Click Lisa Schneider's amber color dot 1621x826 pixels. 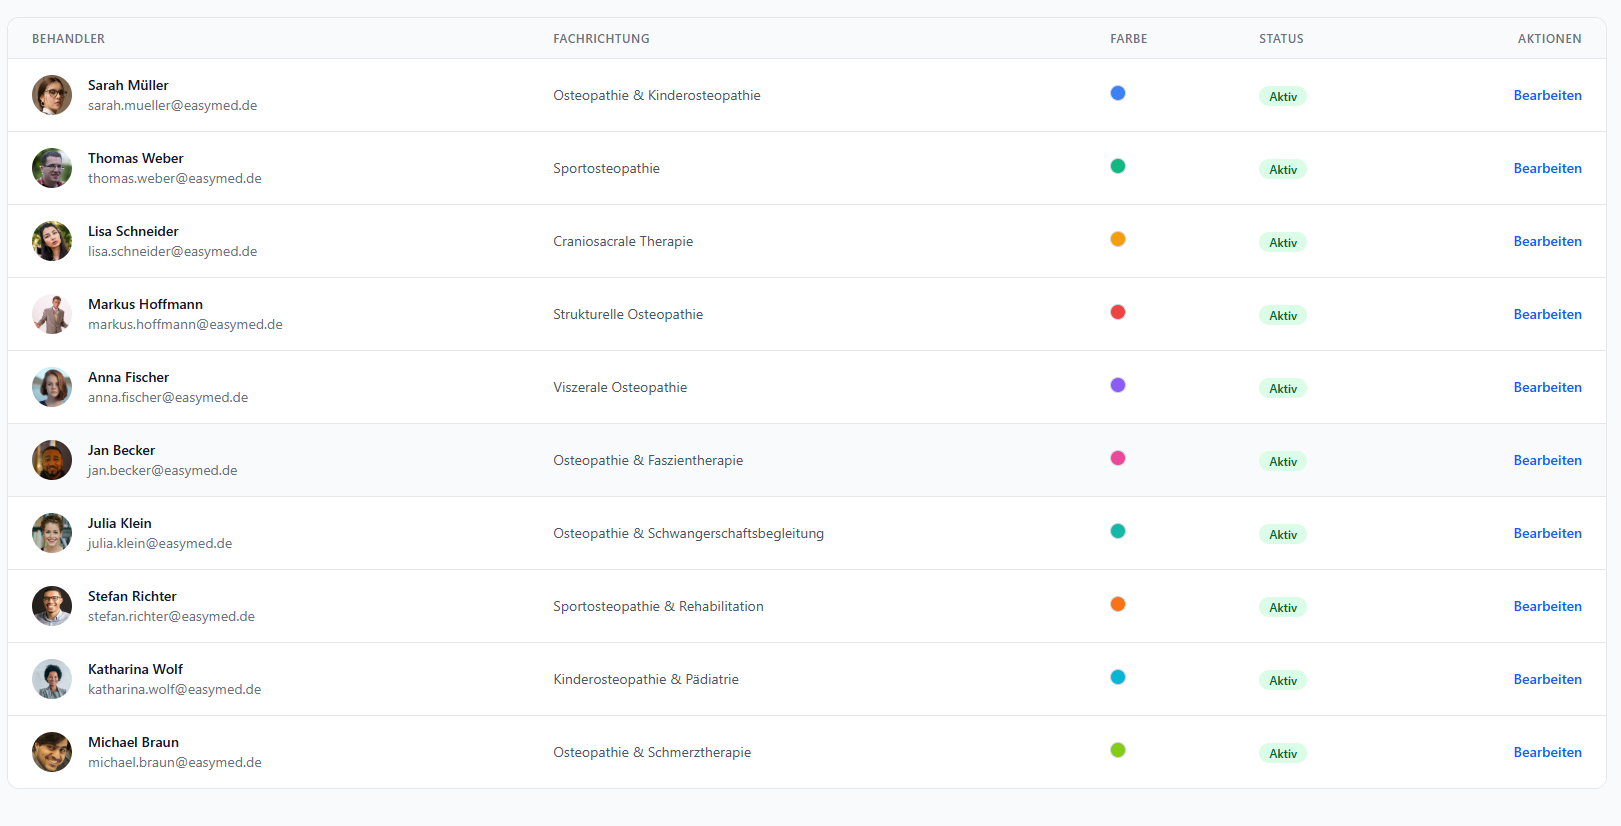coord(1118,239)
